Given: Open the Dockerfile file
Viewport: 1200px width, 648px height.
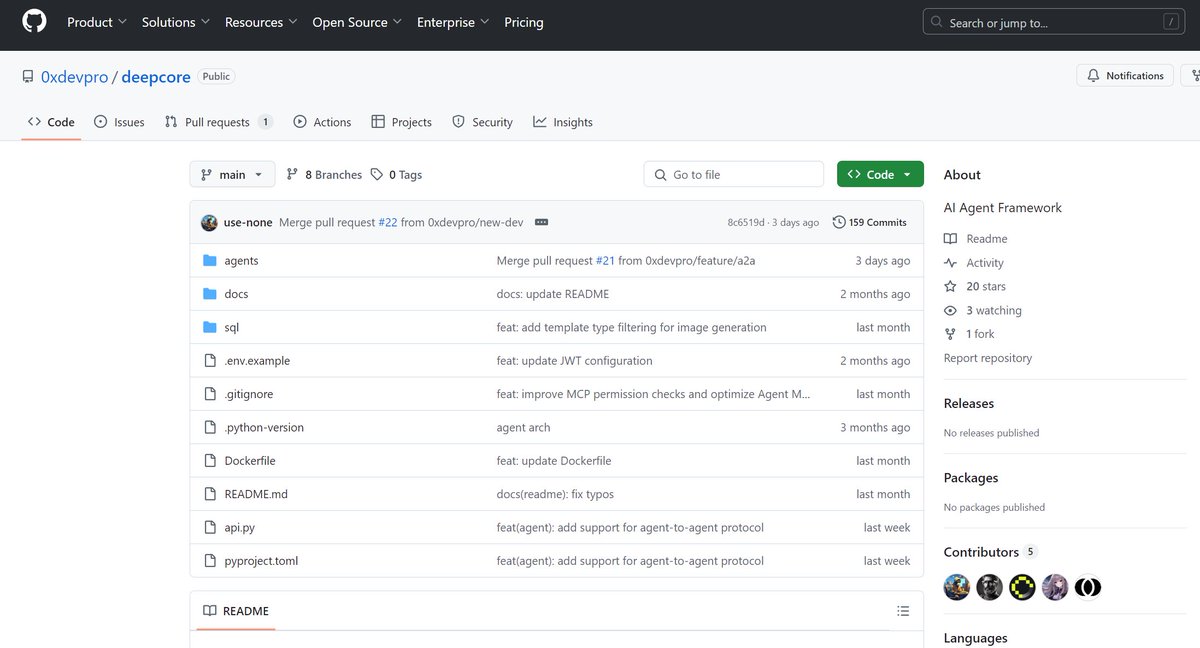Looking at the screenshot, I should [x=250, y=461].
